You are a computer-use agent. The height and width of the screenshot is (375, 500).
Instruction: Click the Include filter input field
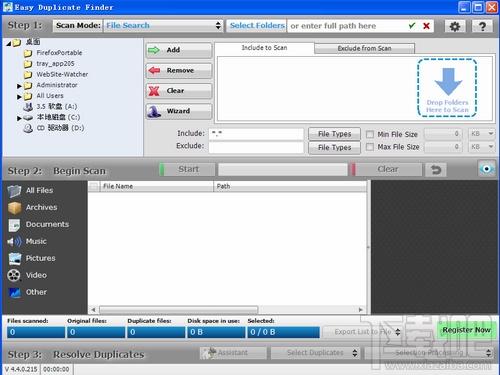pos(256,134)
